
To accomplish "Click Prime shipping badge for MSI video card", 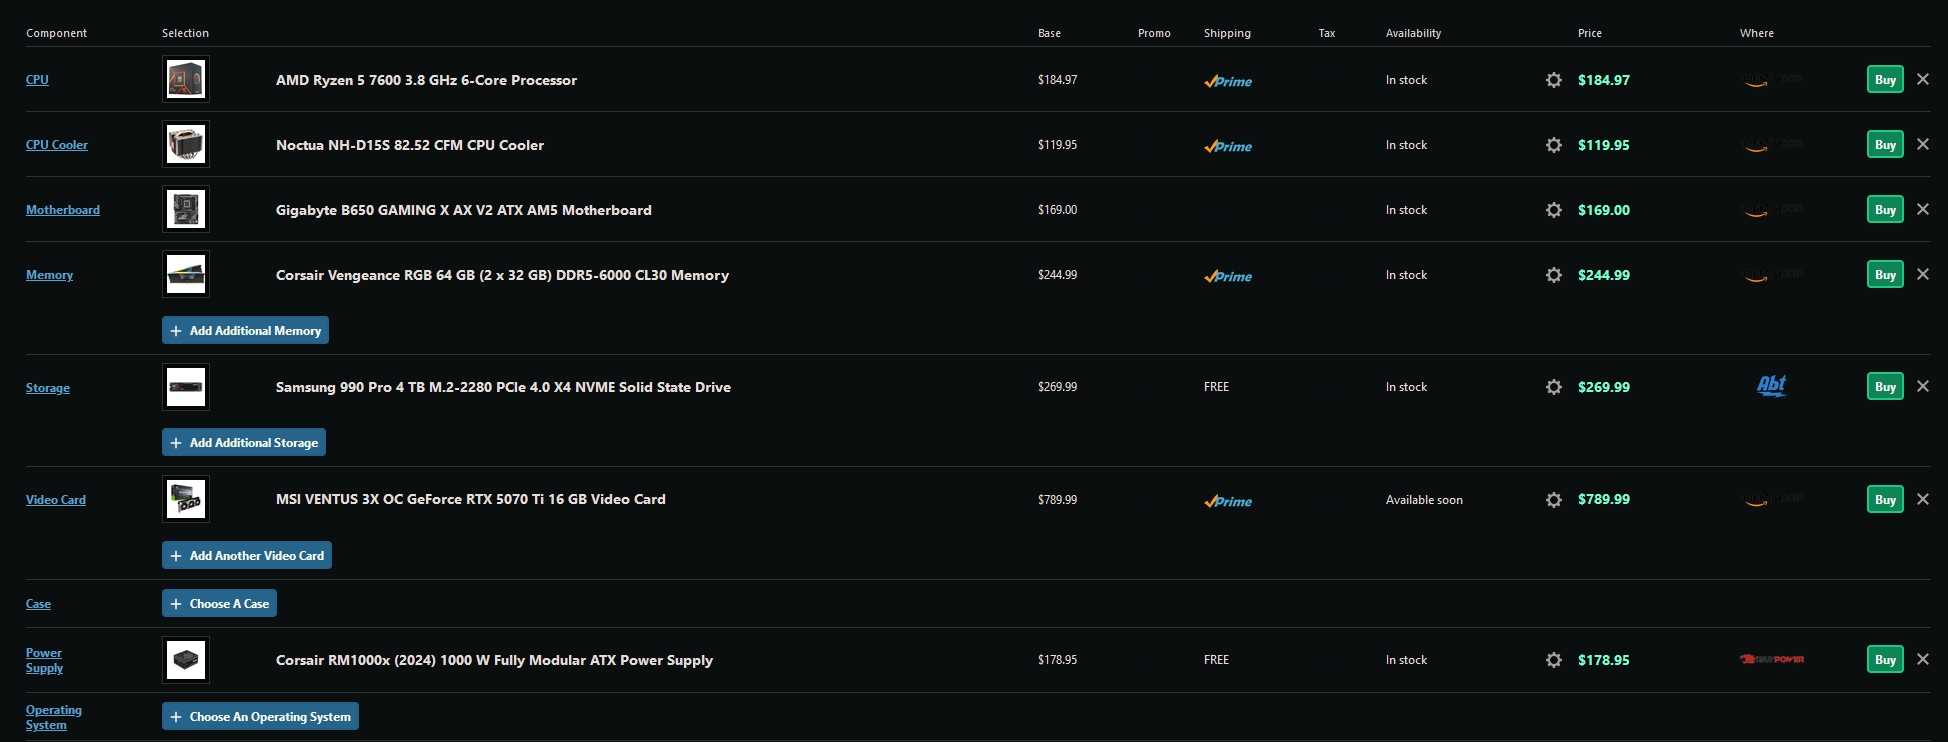I will click(x=1228, y=501).
